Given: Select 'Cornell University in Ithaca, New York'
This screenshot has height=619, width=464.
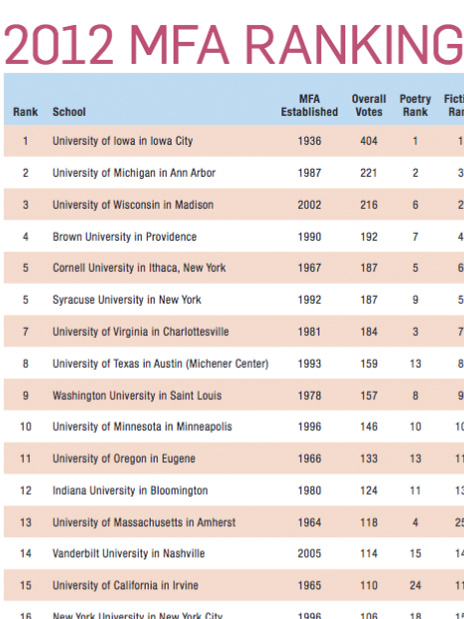Looking at the screenshot, I should click(139, 268).
